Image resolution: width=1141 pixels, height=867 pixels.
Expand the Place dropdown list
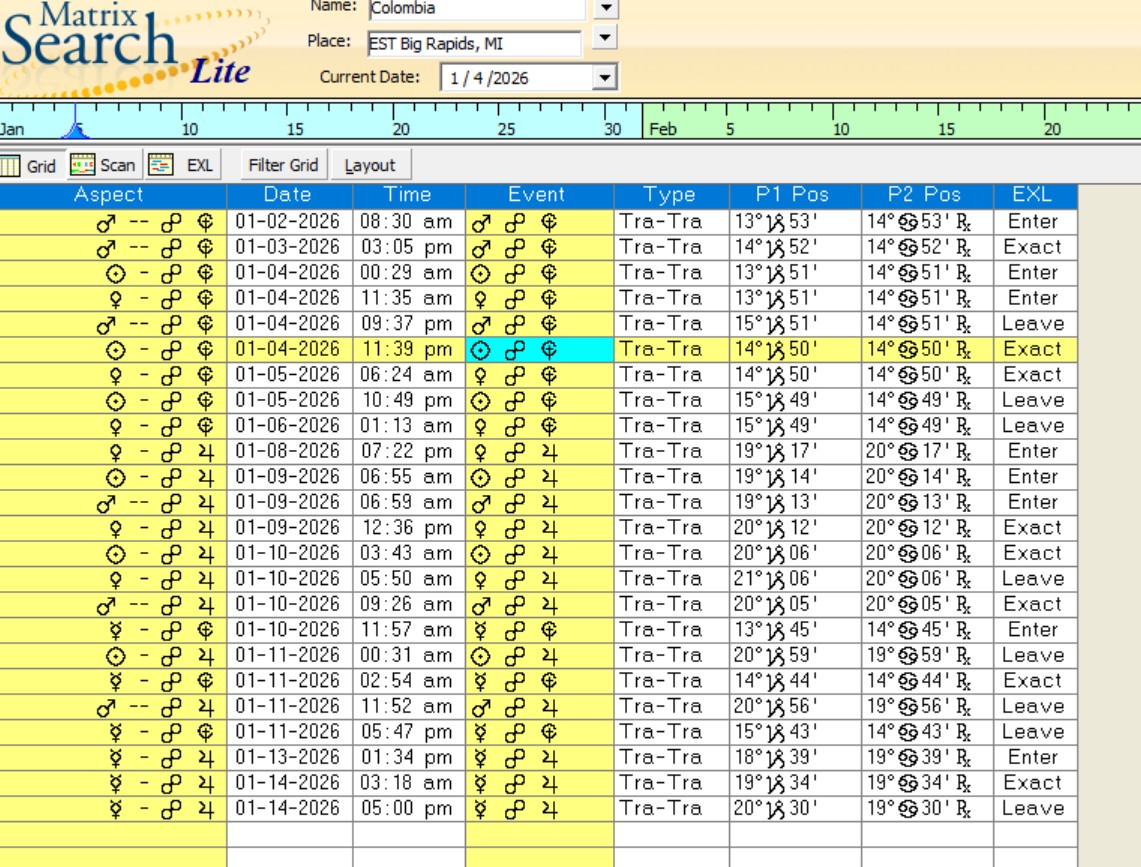(603, 39)
